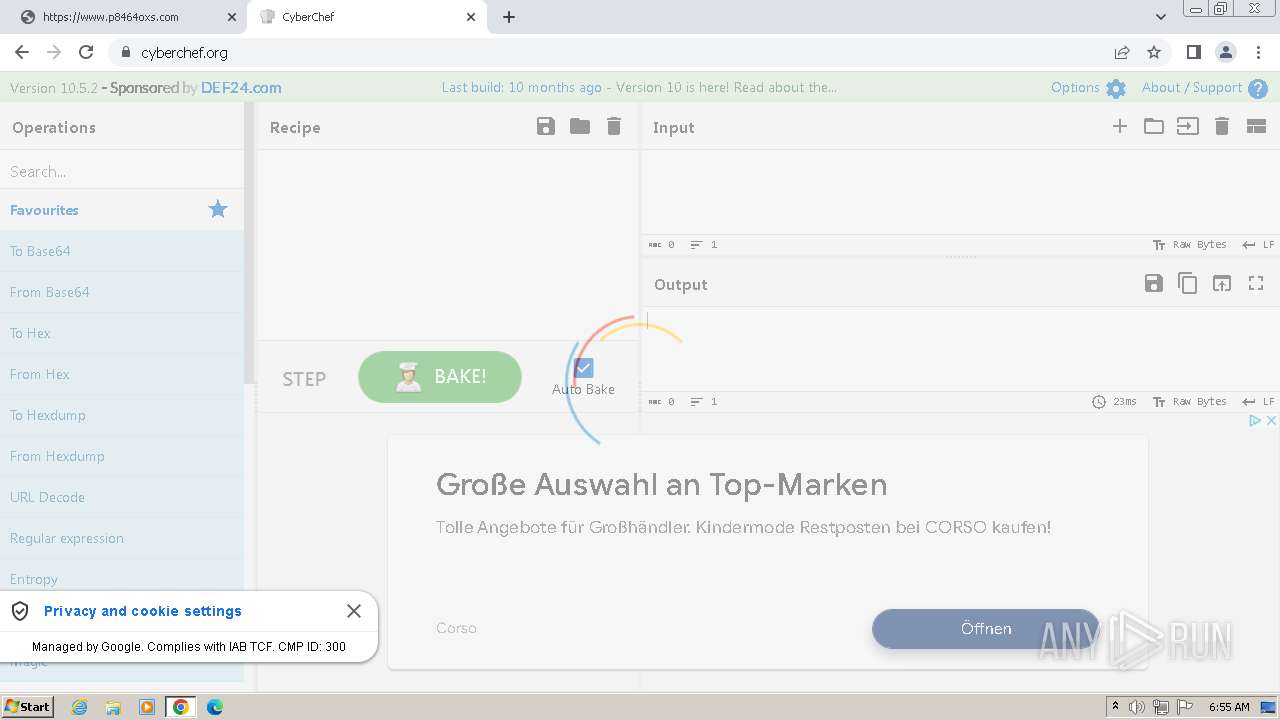Clear the recipe with trash icon
This screenshot has height=720, width=1280.
point(614,126)
